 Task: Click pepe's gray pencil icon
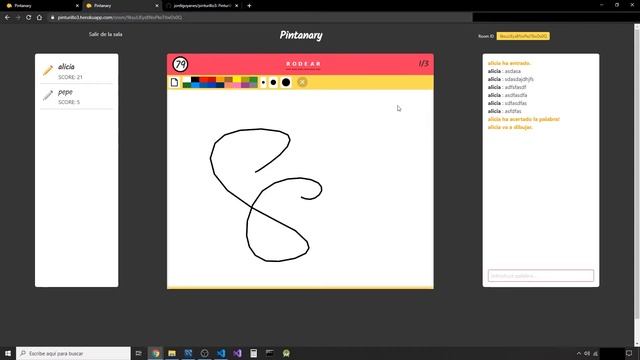(x=48, y=96)
